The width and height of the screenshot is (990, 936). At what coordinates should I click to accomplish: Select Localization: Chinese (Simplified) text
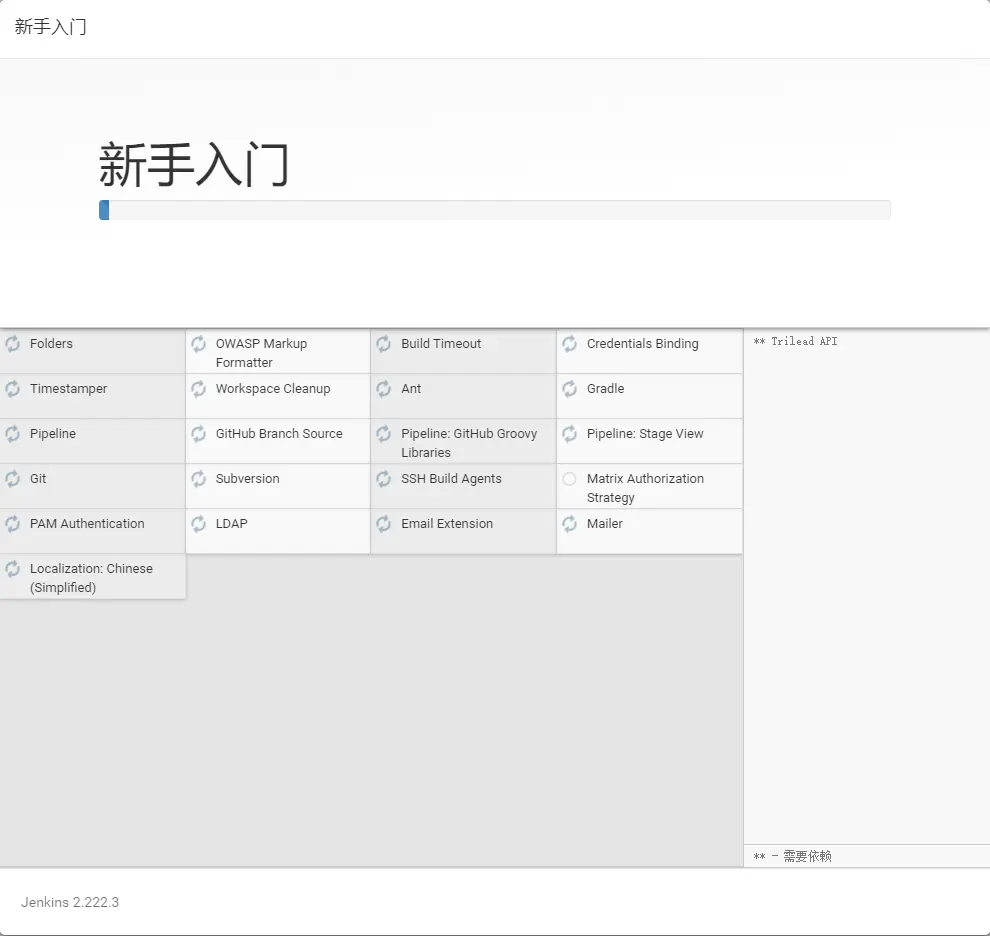pyautogui.click(x=91, y=578)
